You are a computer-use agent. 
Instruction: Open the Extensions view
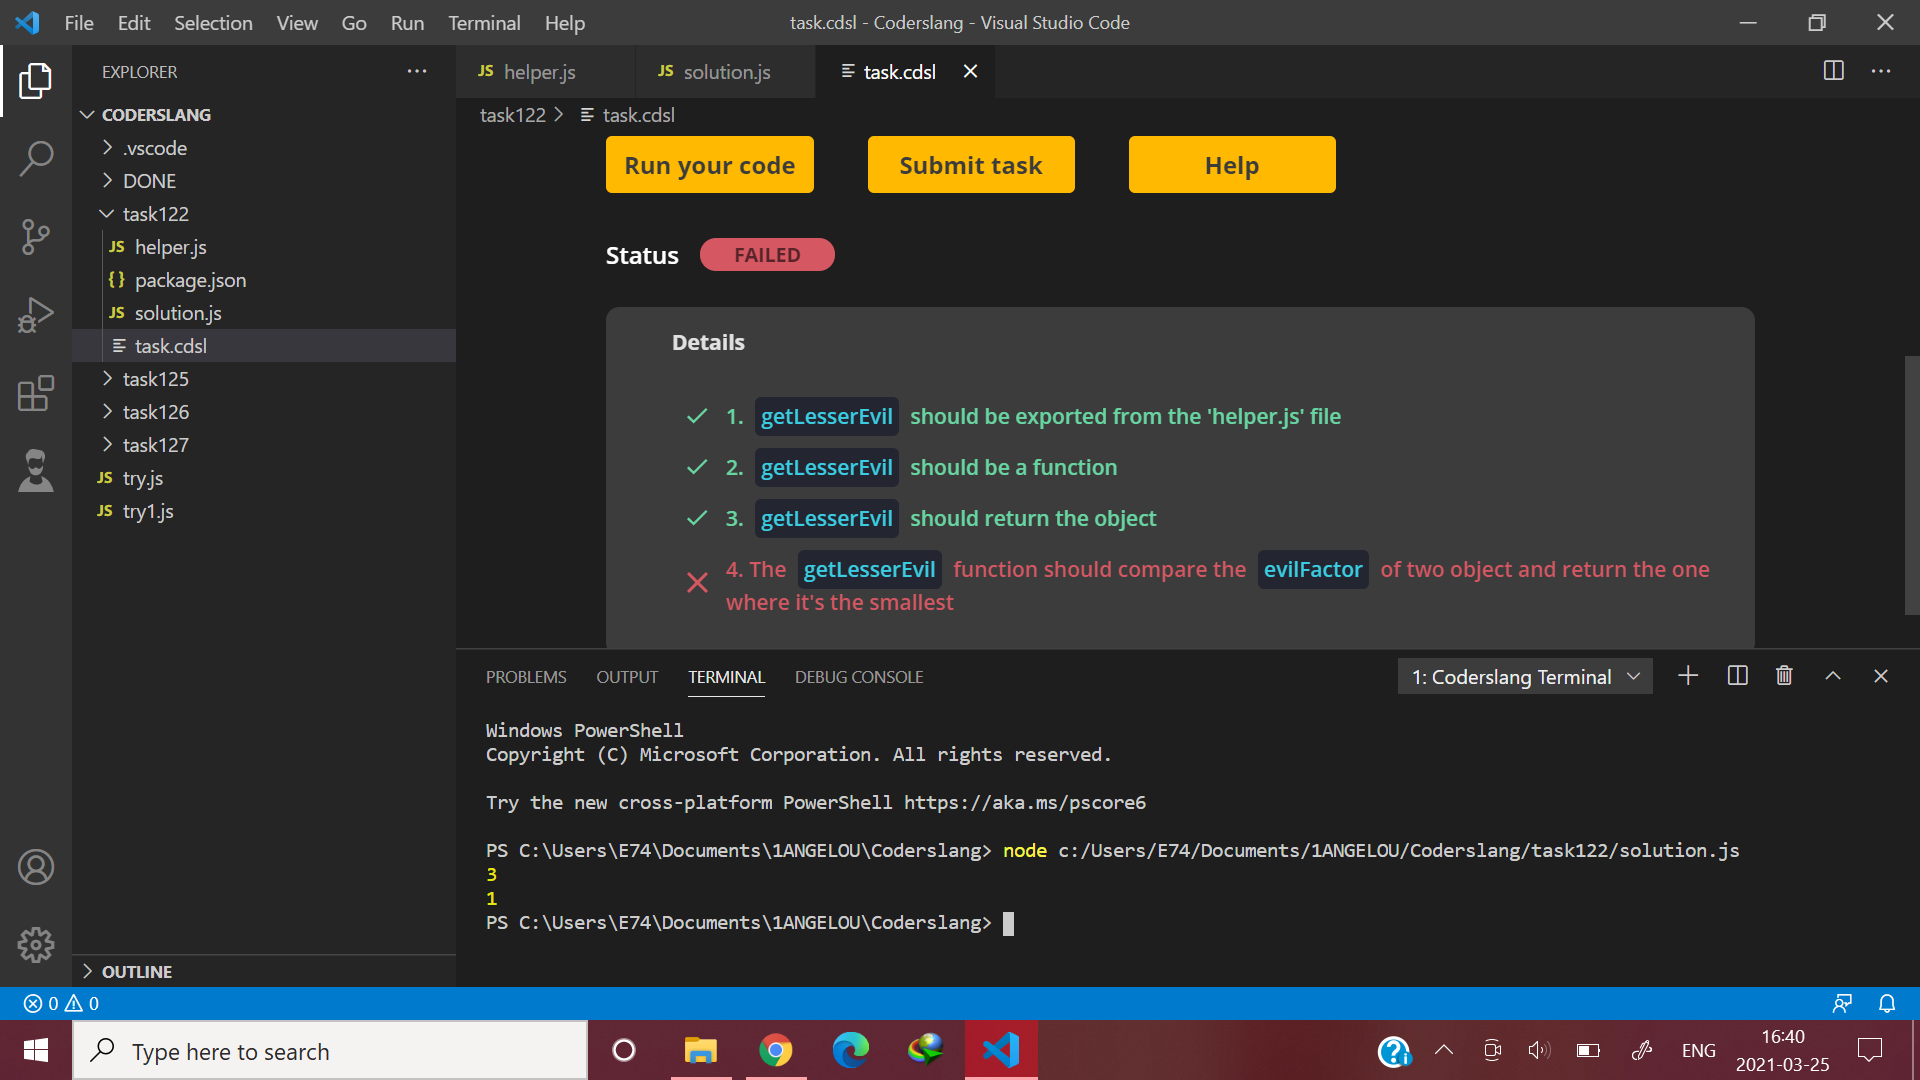[x=36, y=393]
